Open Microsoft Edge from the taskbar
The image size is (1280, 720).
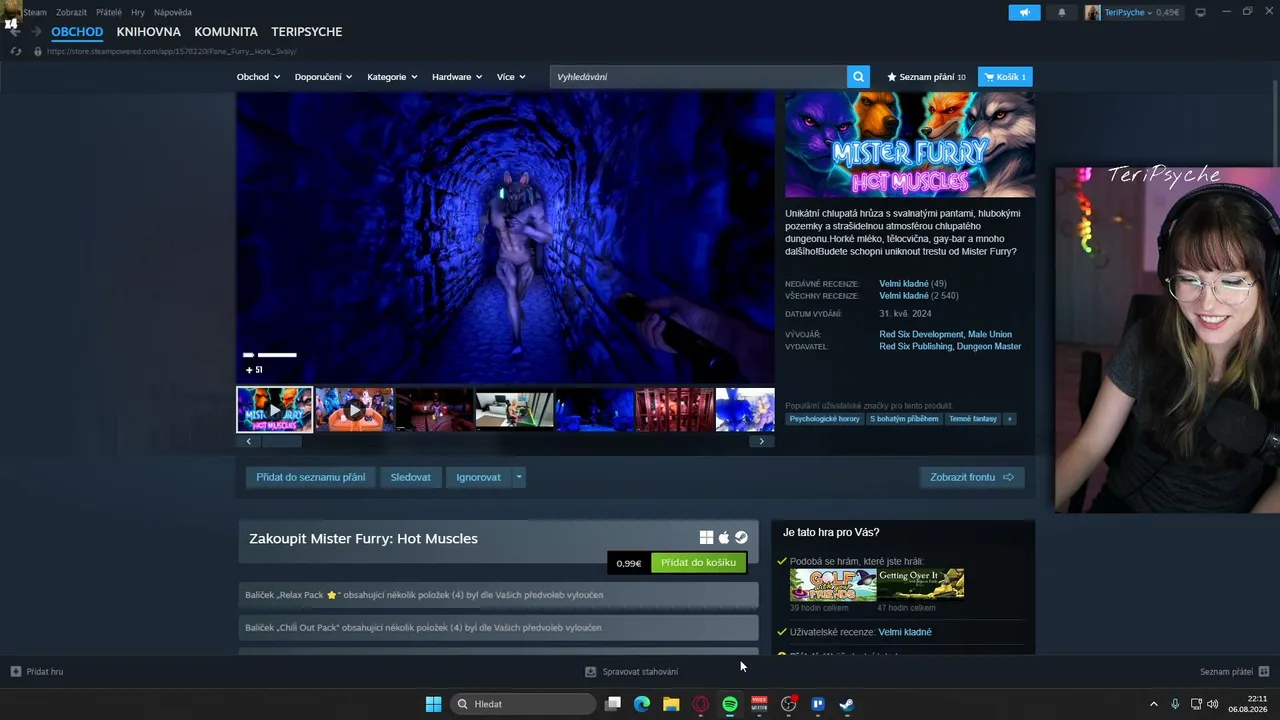[642, 704]
